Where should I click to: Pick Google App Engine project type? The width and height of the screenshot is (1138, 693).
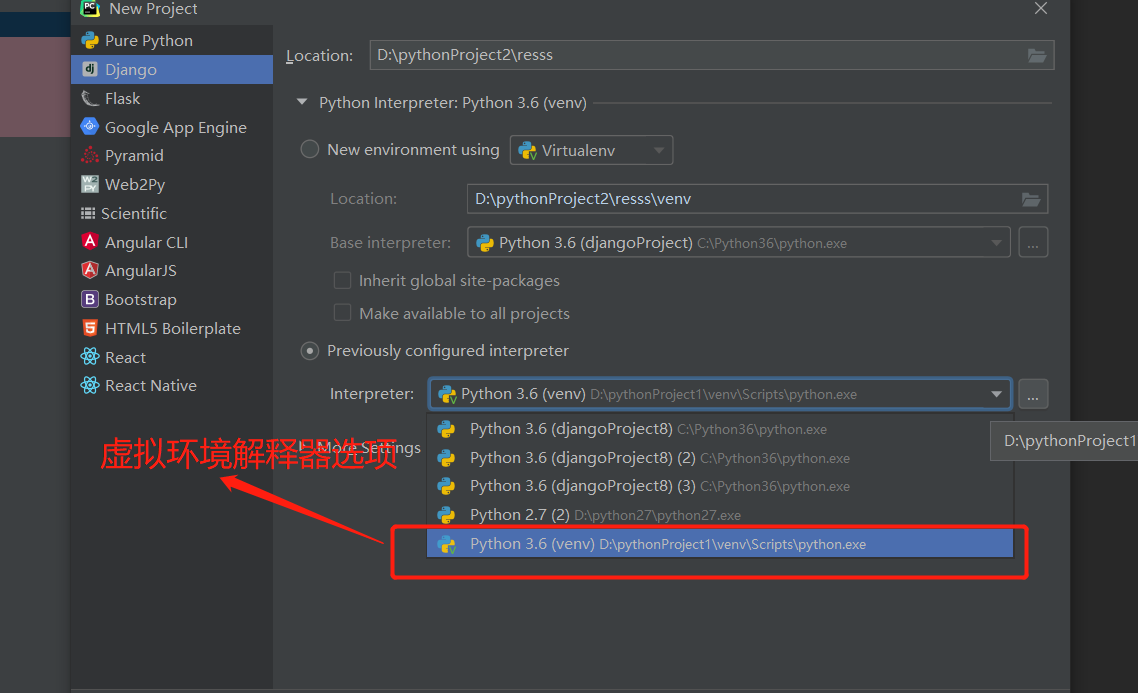[x=172, y=127]
